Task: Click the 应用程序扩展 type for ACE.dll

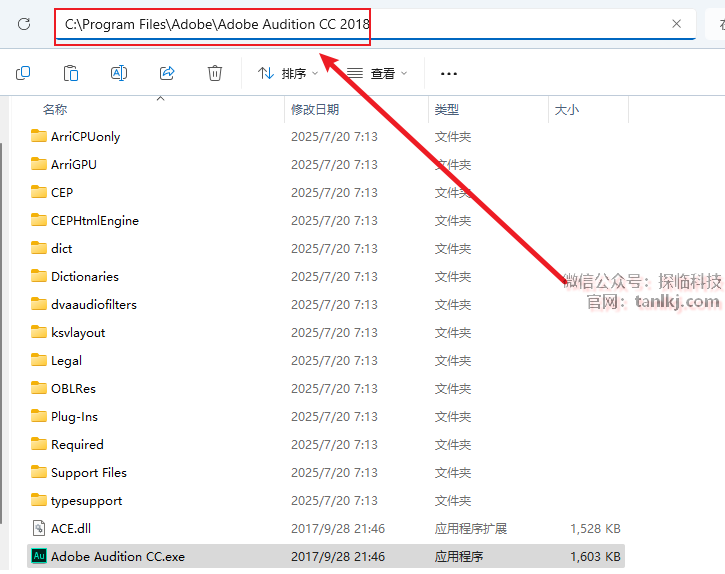Action: [x=471, y=528]
